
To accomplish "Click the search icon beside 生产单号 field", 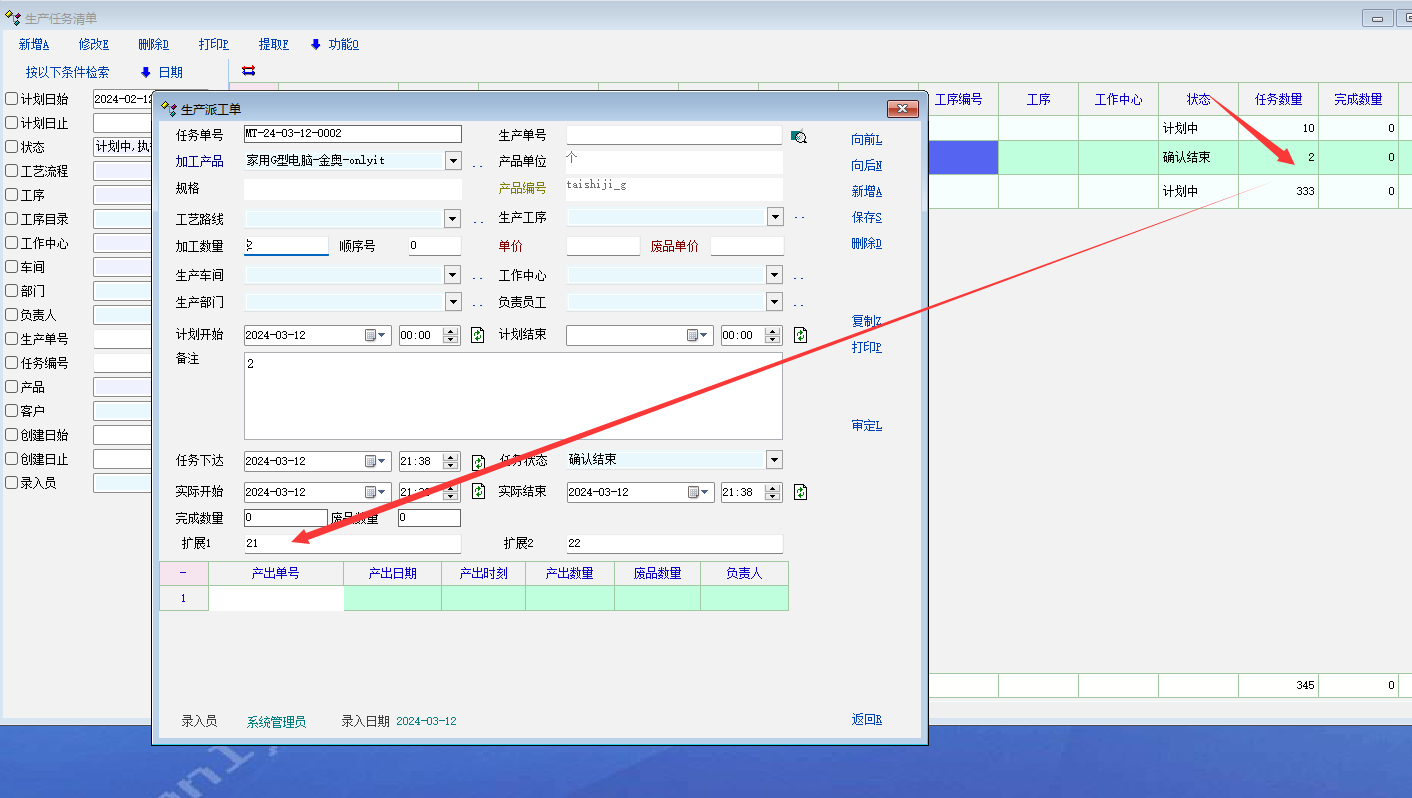I will pos(798,137).
